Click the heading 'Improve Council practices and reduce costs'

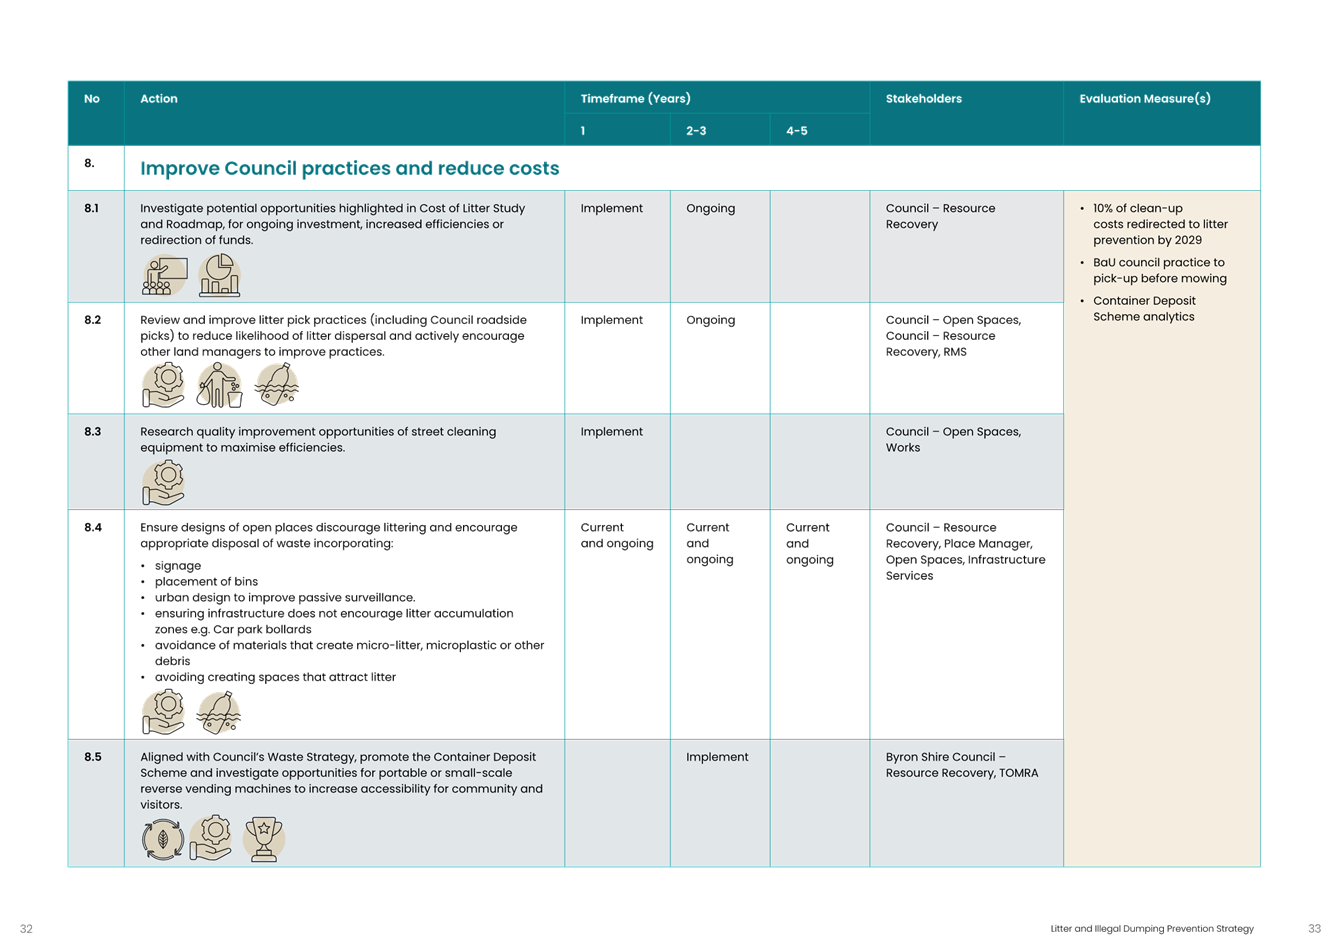tap(350, 168)
